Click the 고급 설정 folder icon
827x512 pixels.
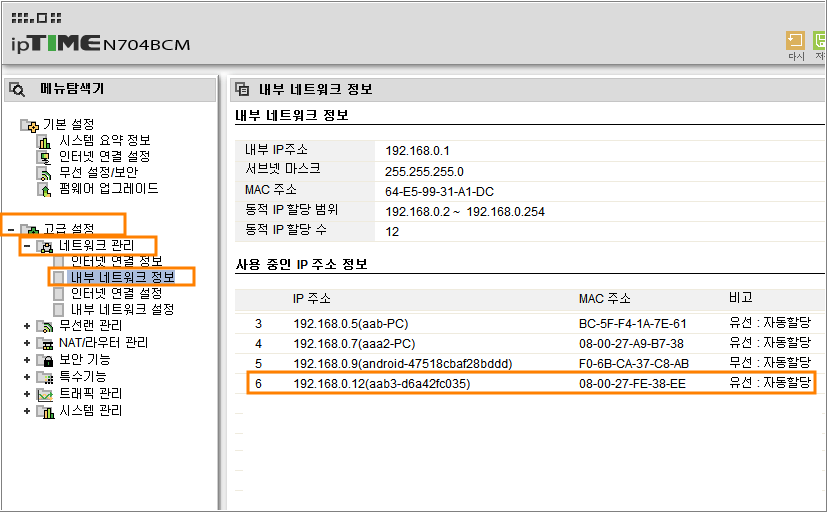point(30,229)
